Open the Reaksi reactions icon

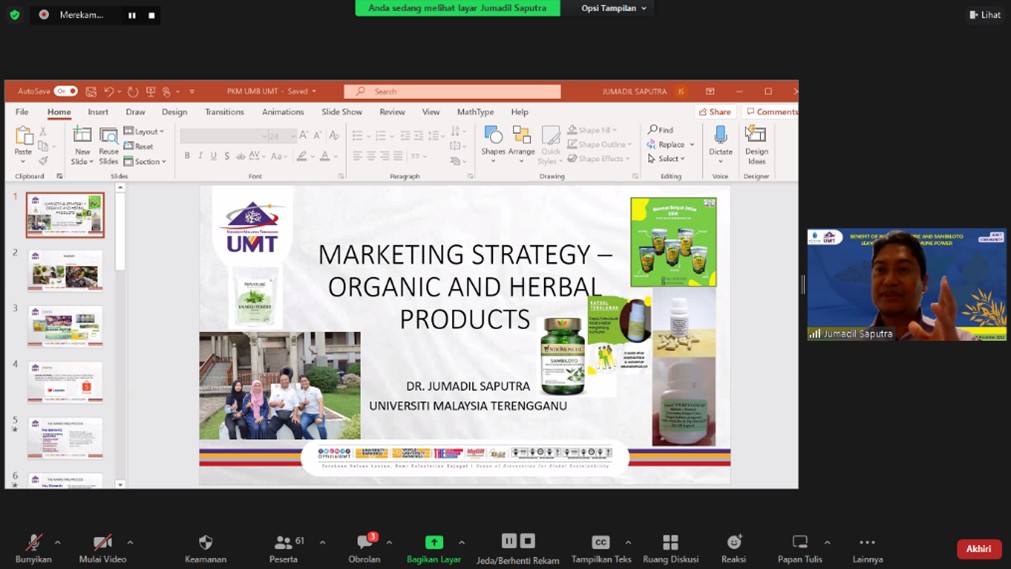[734, 543]
